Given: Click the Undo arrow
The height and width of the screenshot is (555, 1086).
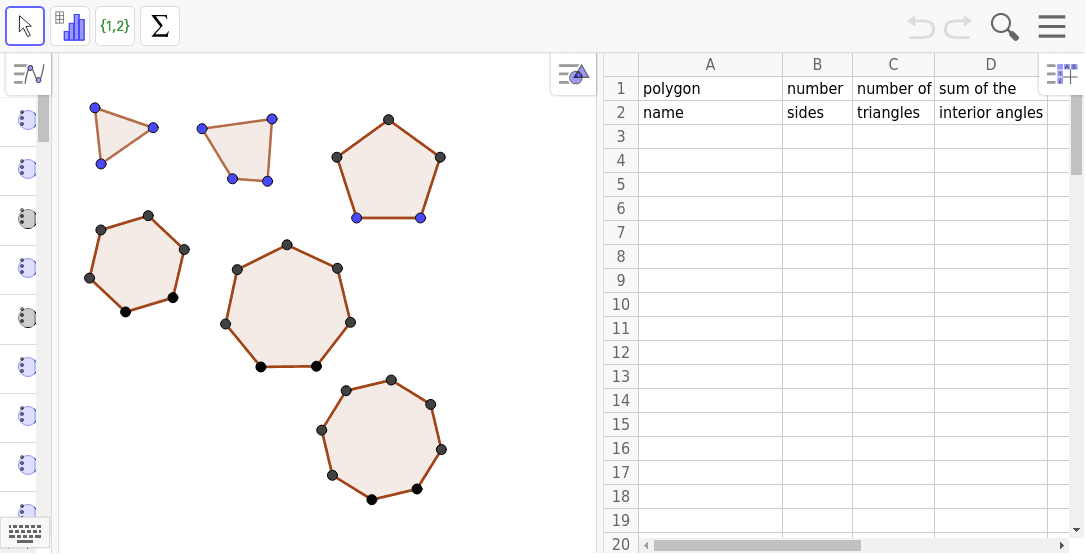Looking at the screenshot, I should [x=920, y=27].
